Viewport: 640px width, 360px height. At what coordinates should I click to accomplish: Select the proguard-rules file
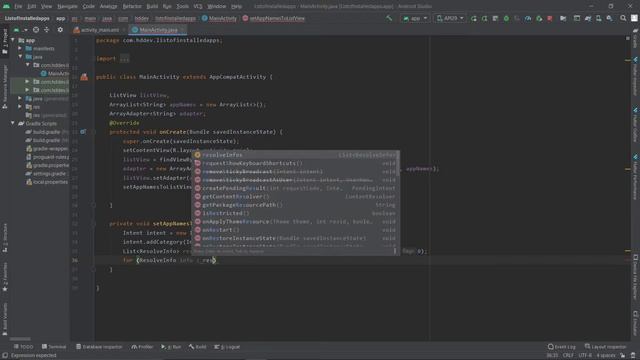point(47,157)
